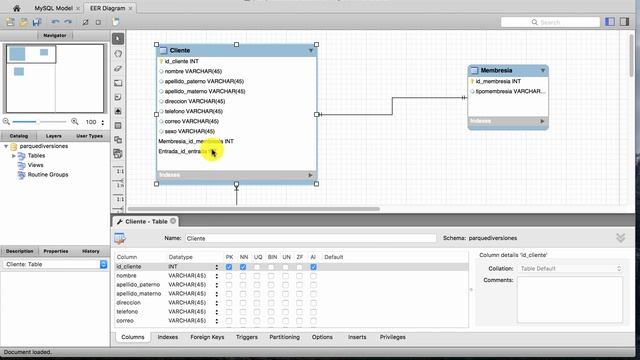
Task: Show the History panel tab
Action: [91, 251]
